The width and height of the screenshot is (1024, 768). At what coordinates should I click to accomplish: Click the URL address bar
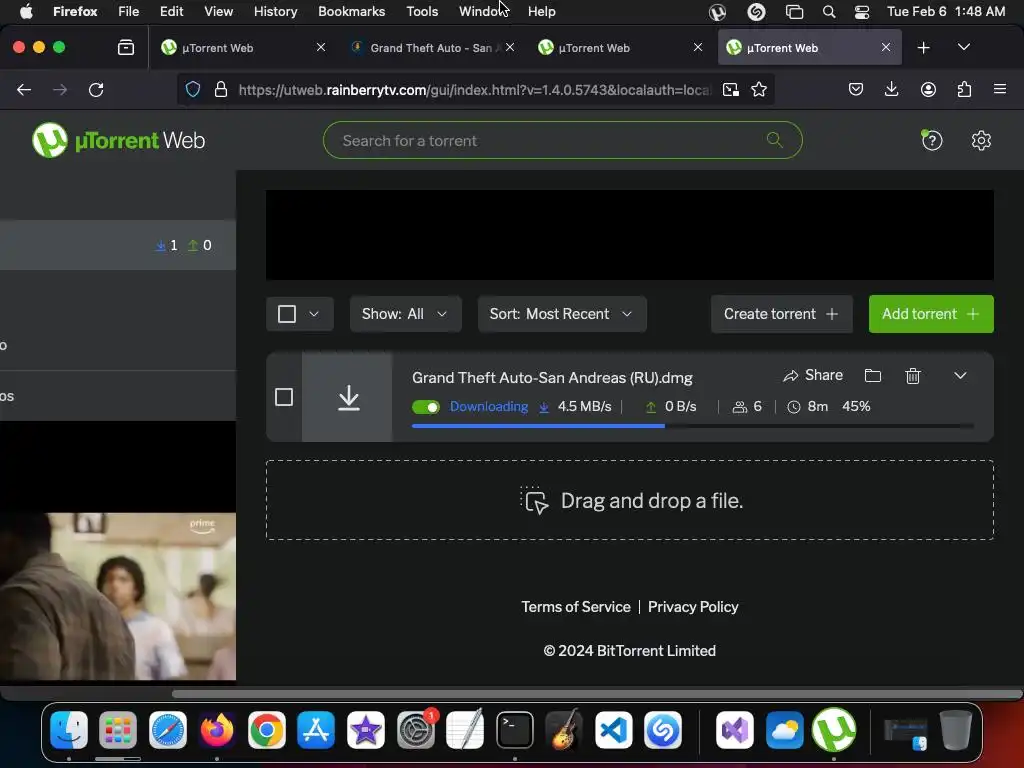click(473, 89)
